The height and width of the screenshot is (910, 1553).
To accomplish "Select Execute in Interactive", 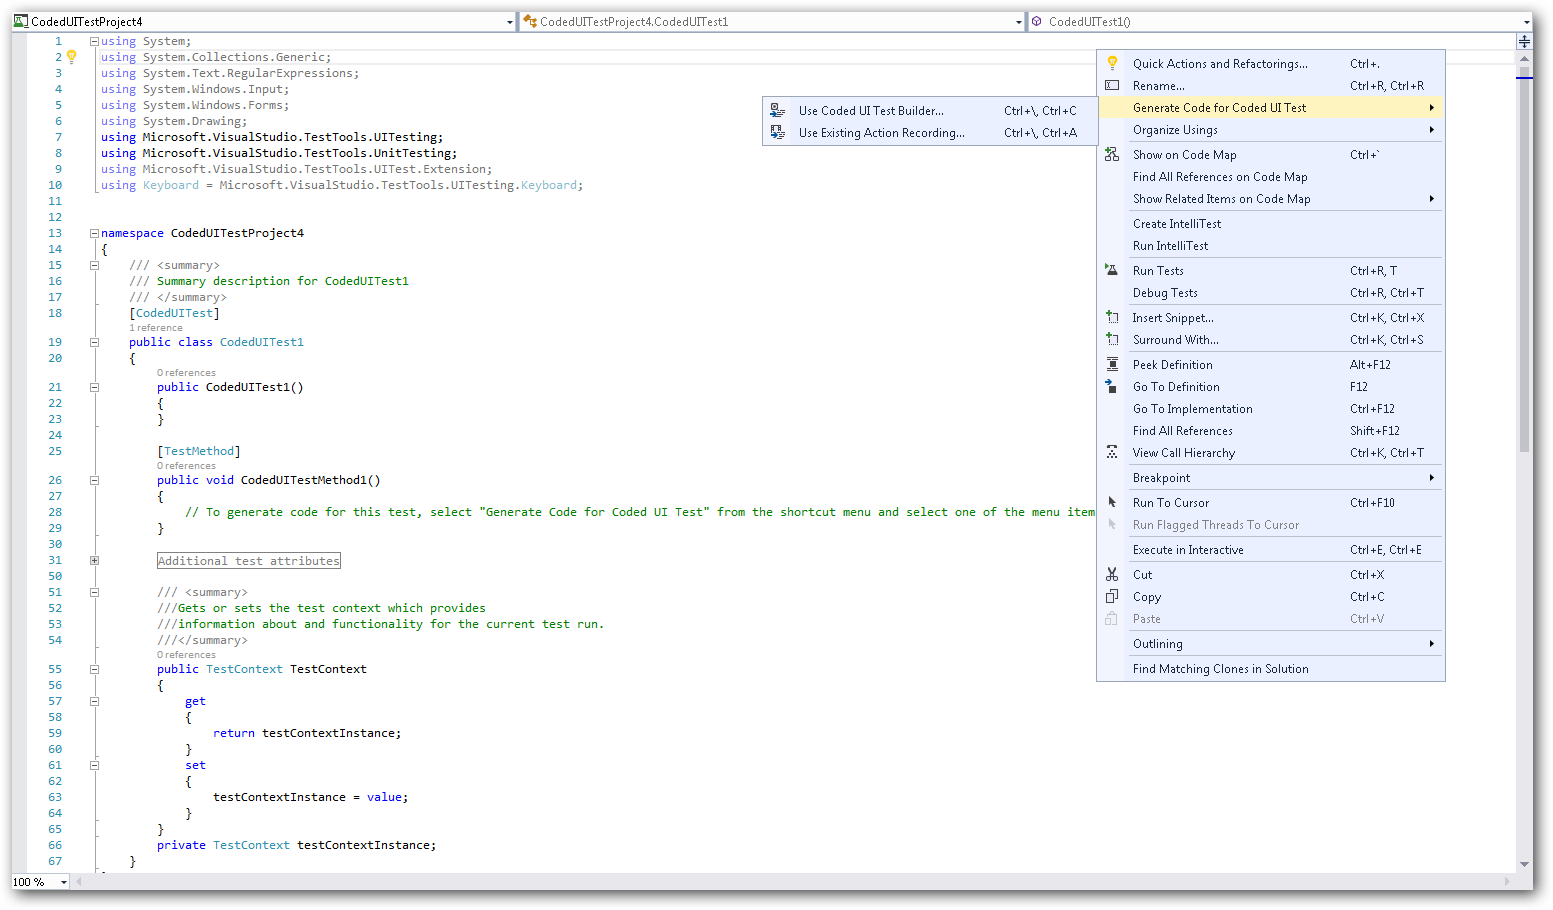I will (1271, 549).
